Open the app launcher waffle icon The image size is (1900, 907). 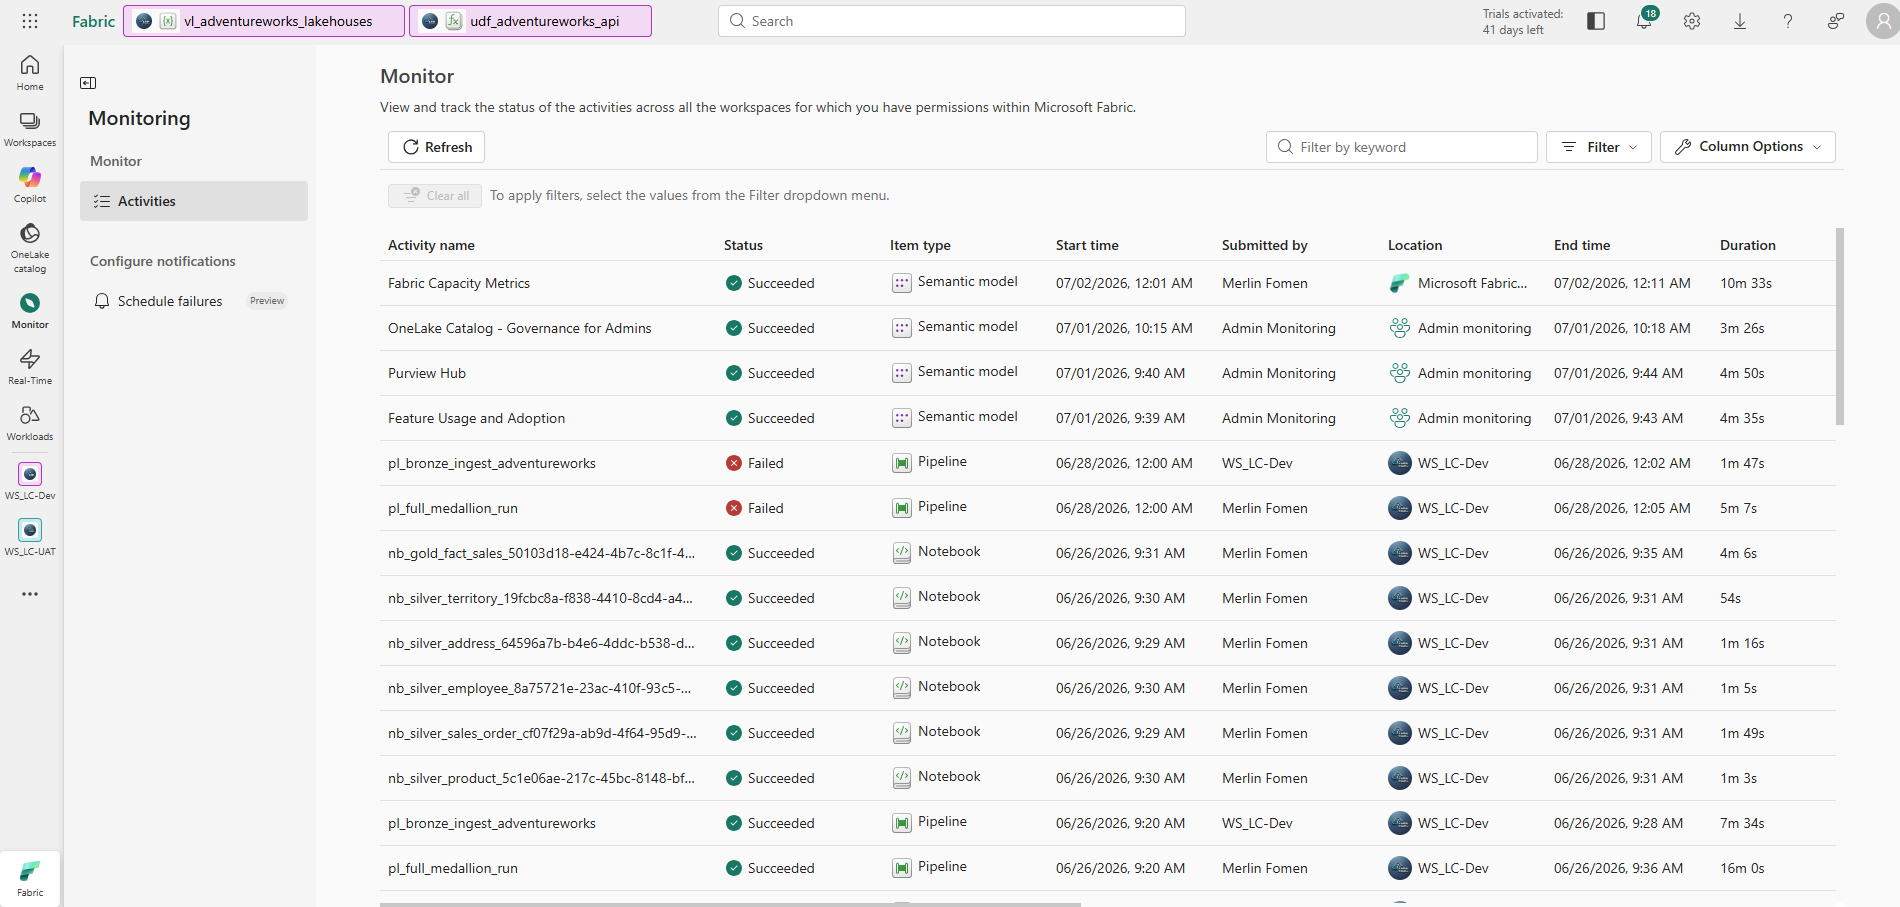coord(30,21)
